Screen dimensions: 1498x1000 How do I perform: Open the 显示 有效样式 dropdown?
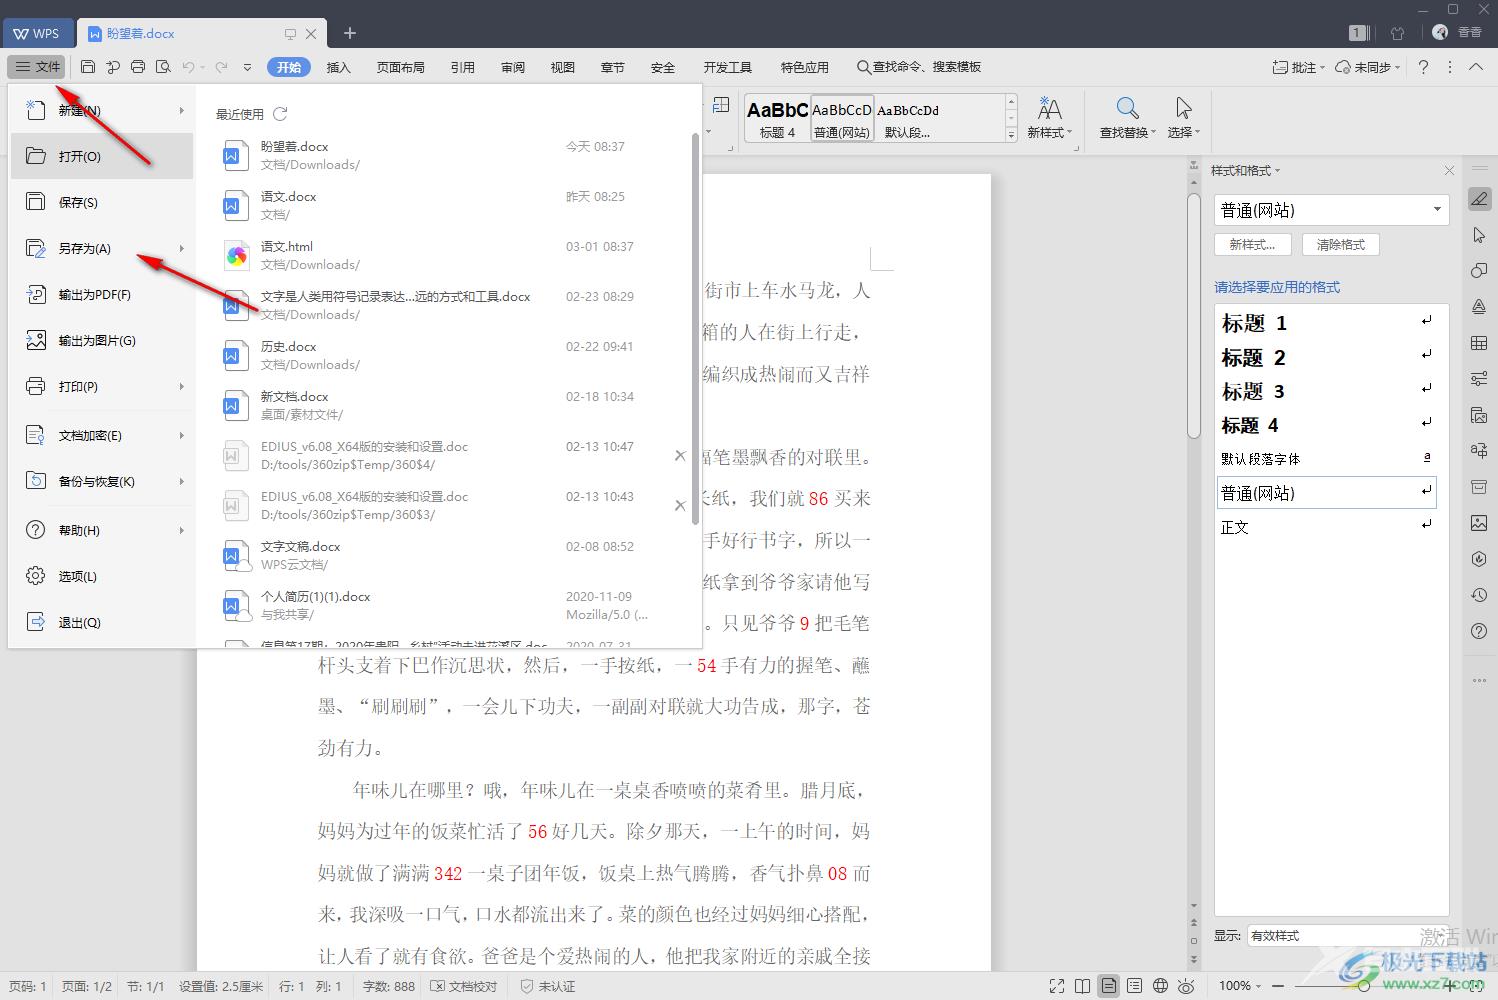click(x=1345, y=936)
